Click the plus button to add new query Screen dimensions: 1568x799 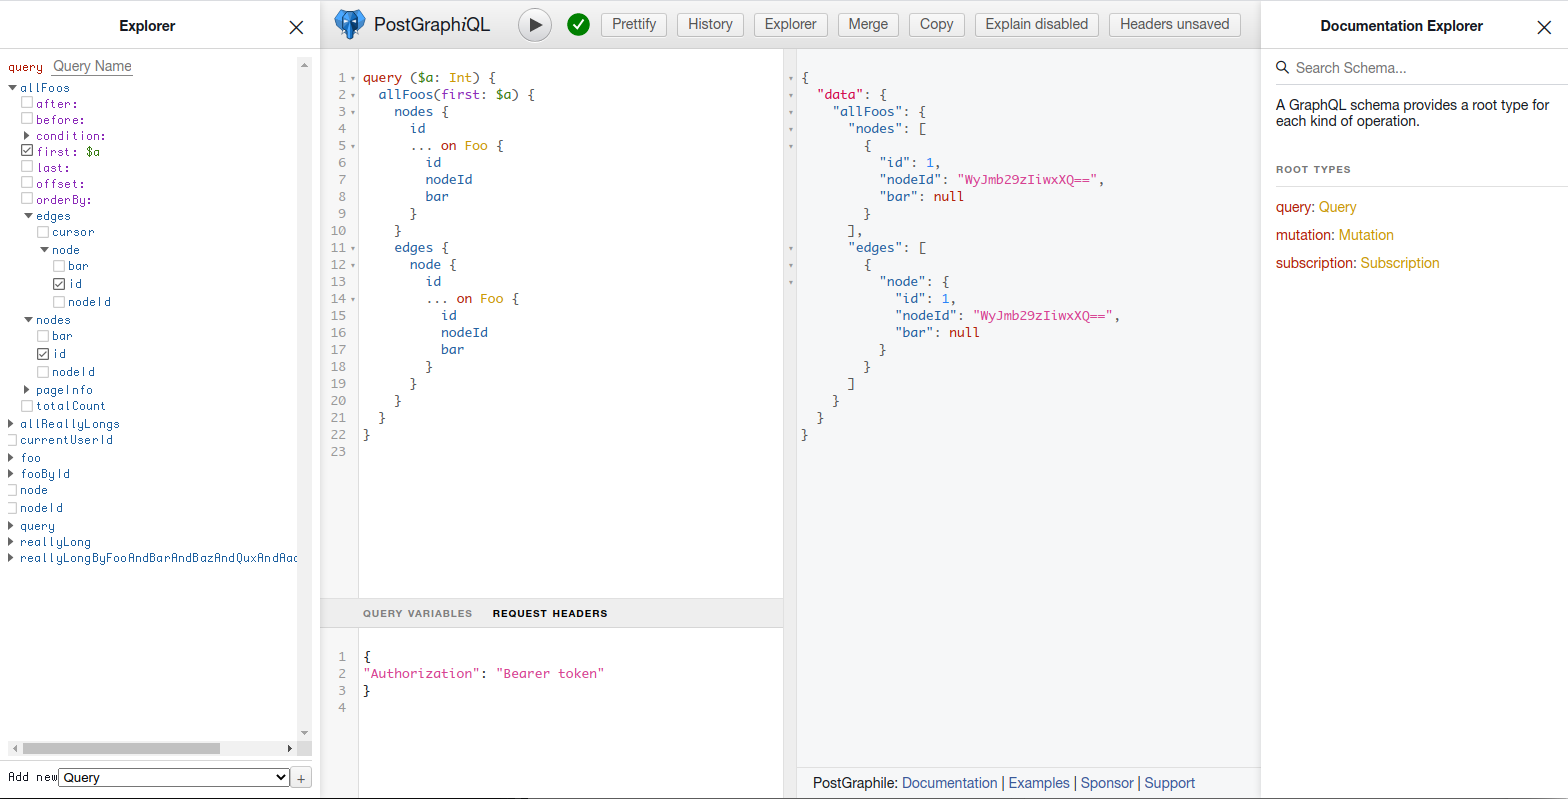[302, 777]
